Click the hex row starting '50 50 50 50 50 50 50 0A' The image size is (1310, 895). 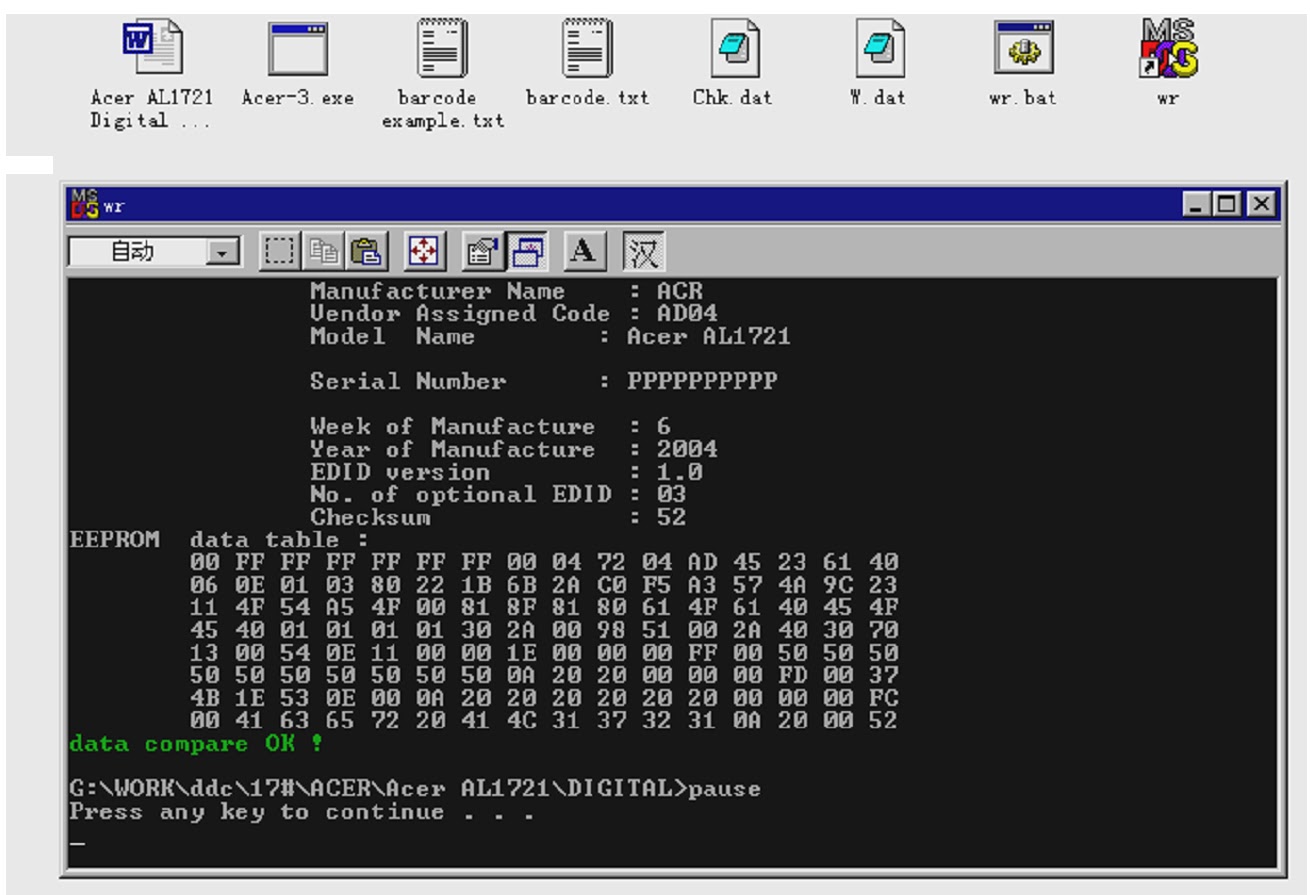[x=543, y=675]
